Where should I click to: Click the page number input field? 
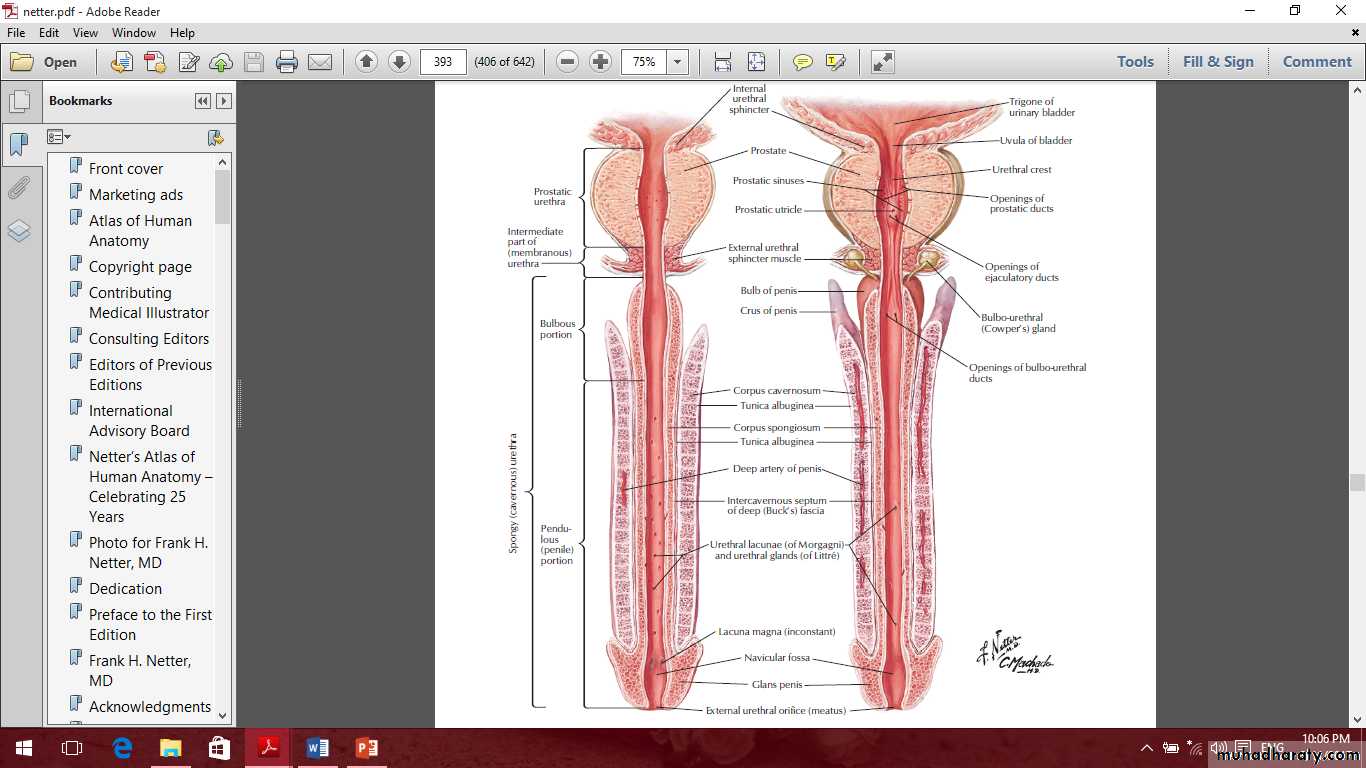click(443, 62)
